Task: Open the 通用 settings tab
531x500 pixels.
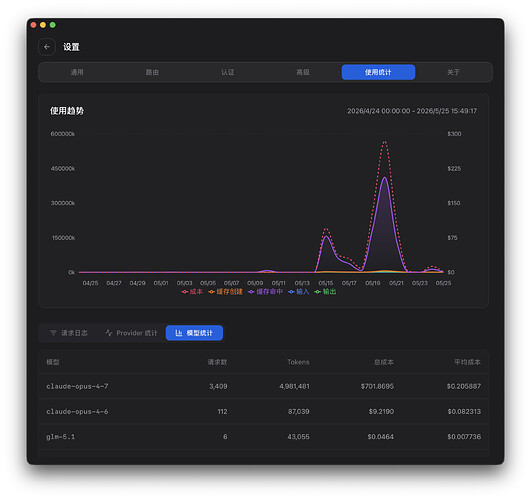Action: 77,72
